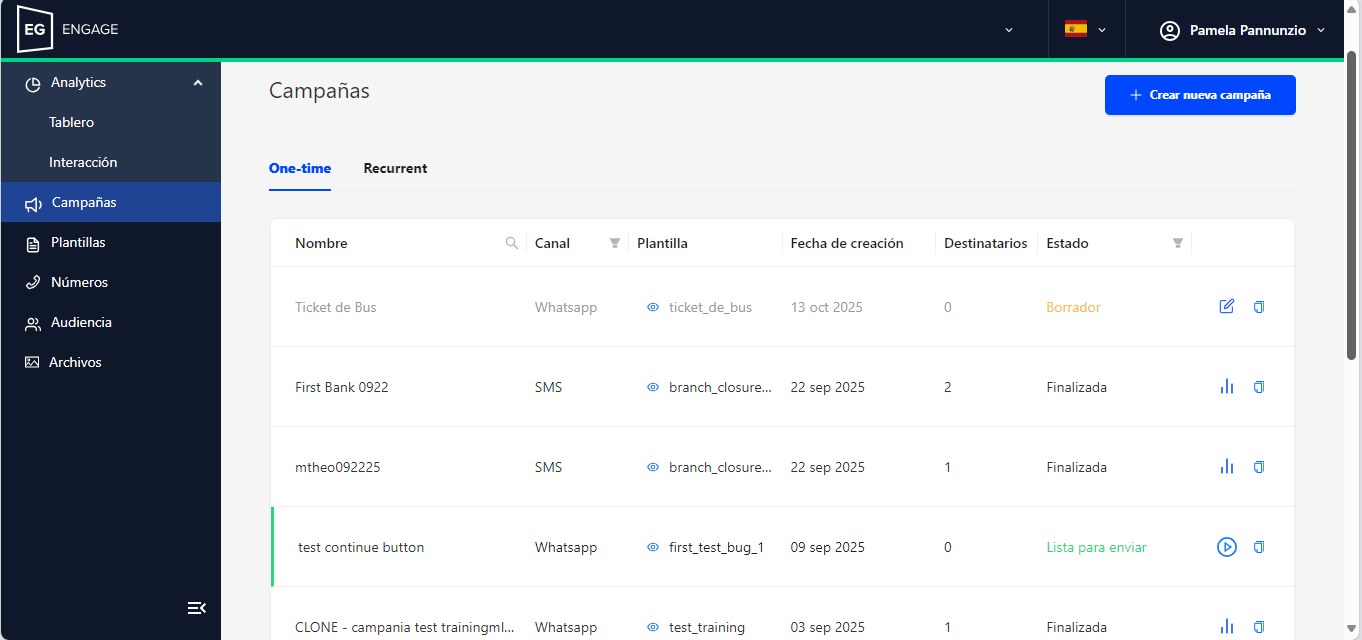Image resolution: width=1362 pixels, height=640 pixels.
Task: Click the EG Engage logo
Action: pyautogui.click(x=68, y=29)
